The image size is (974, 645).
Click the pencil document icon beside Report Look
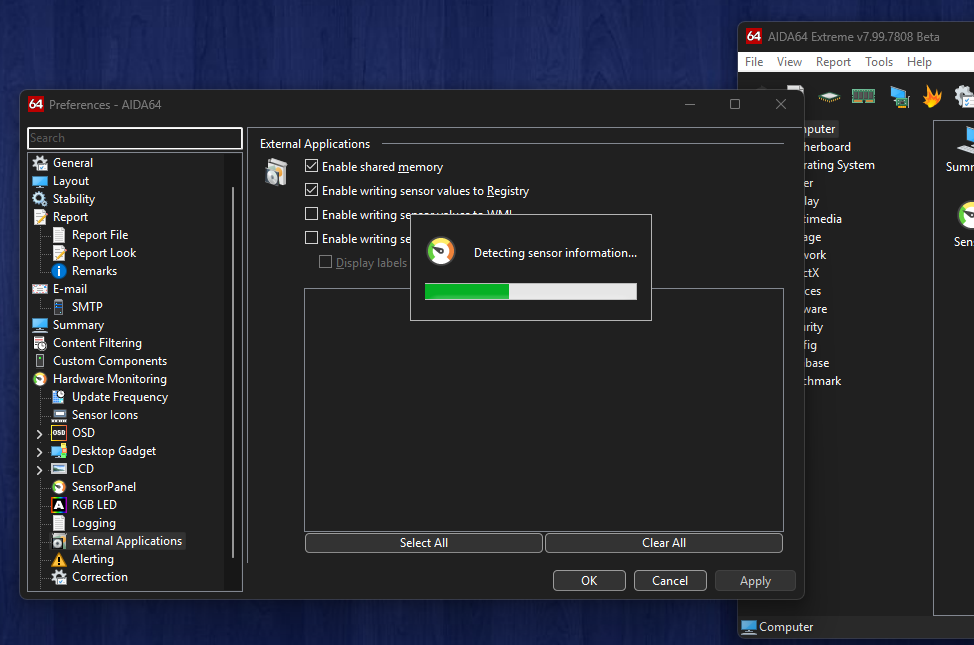click(x=59, y=253)
